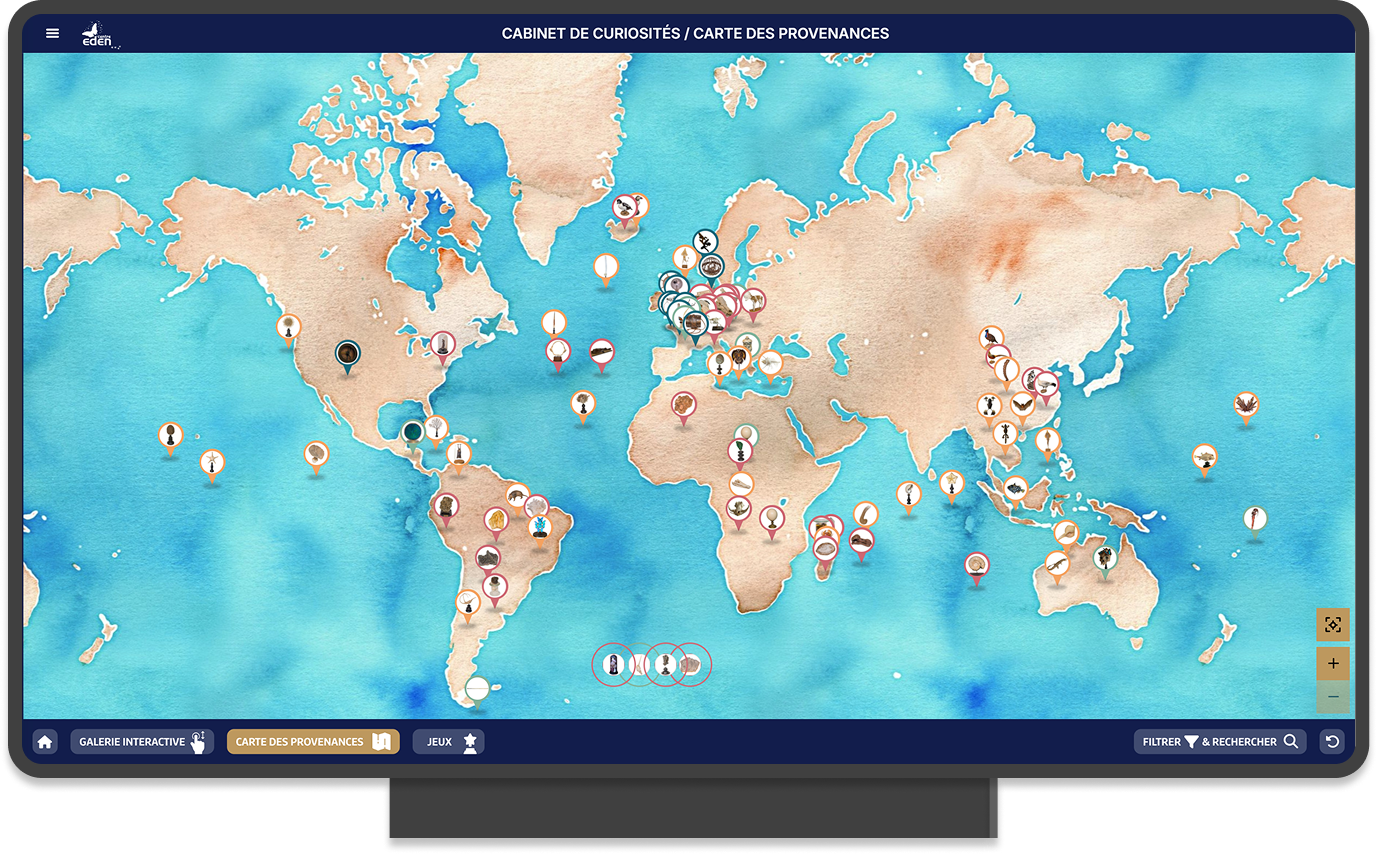Image resolution: width=1378 pixels, height=854 pixels.
Task: Select the starfish pin in the Pacific Ocean
Action: point(212,463)
